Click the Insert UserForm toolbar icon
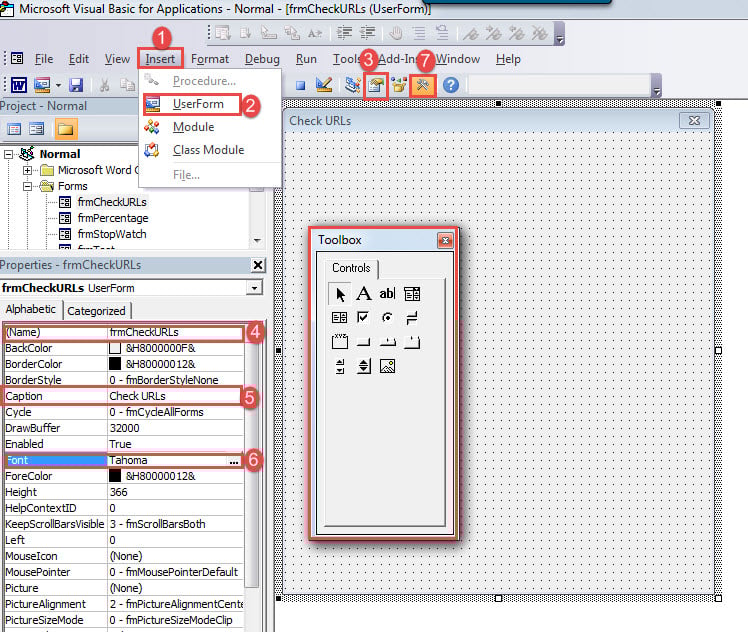This screenshot has height=632, width=748. point(42,85)
